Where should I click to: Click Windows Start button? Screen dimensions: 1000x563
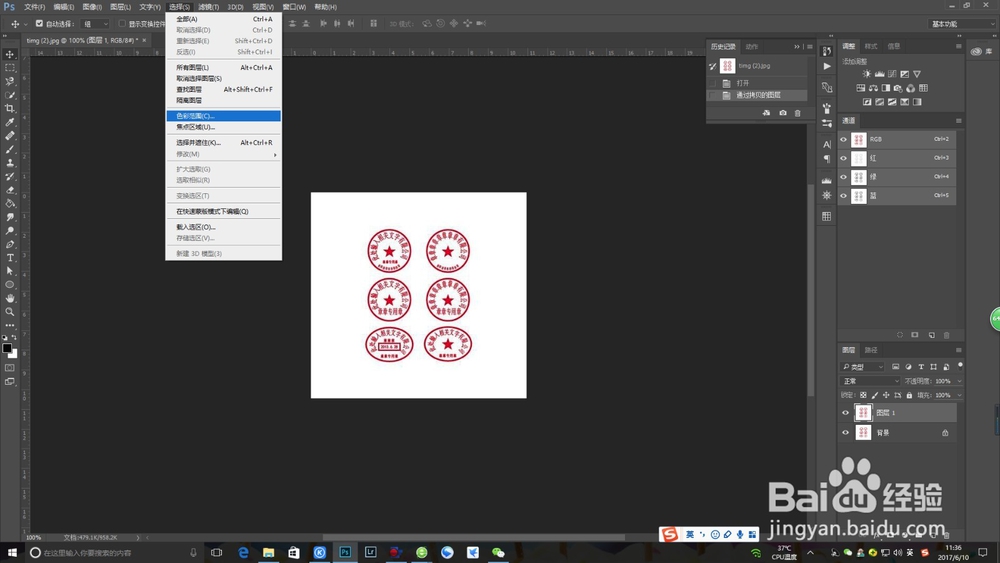pyautogui.click(x=11, y=552)
